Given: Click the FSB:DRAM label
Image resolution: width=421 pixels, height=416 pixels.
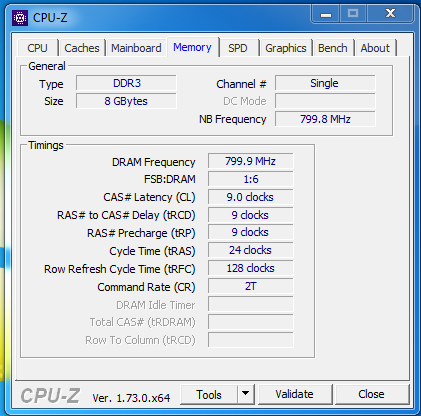Looking at the screenshot, I should (x=170, y=179).
